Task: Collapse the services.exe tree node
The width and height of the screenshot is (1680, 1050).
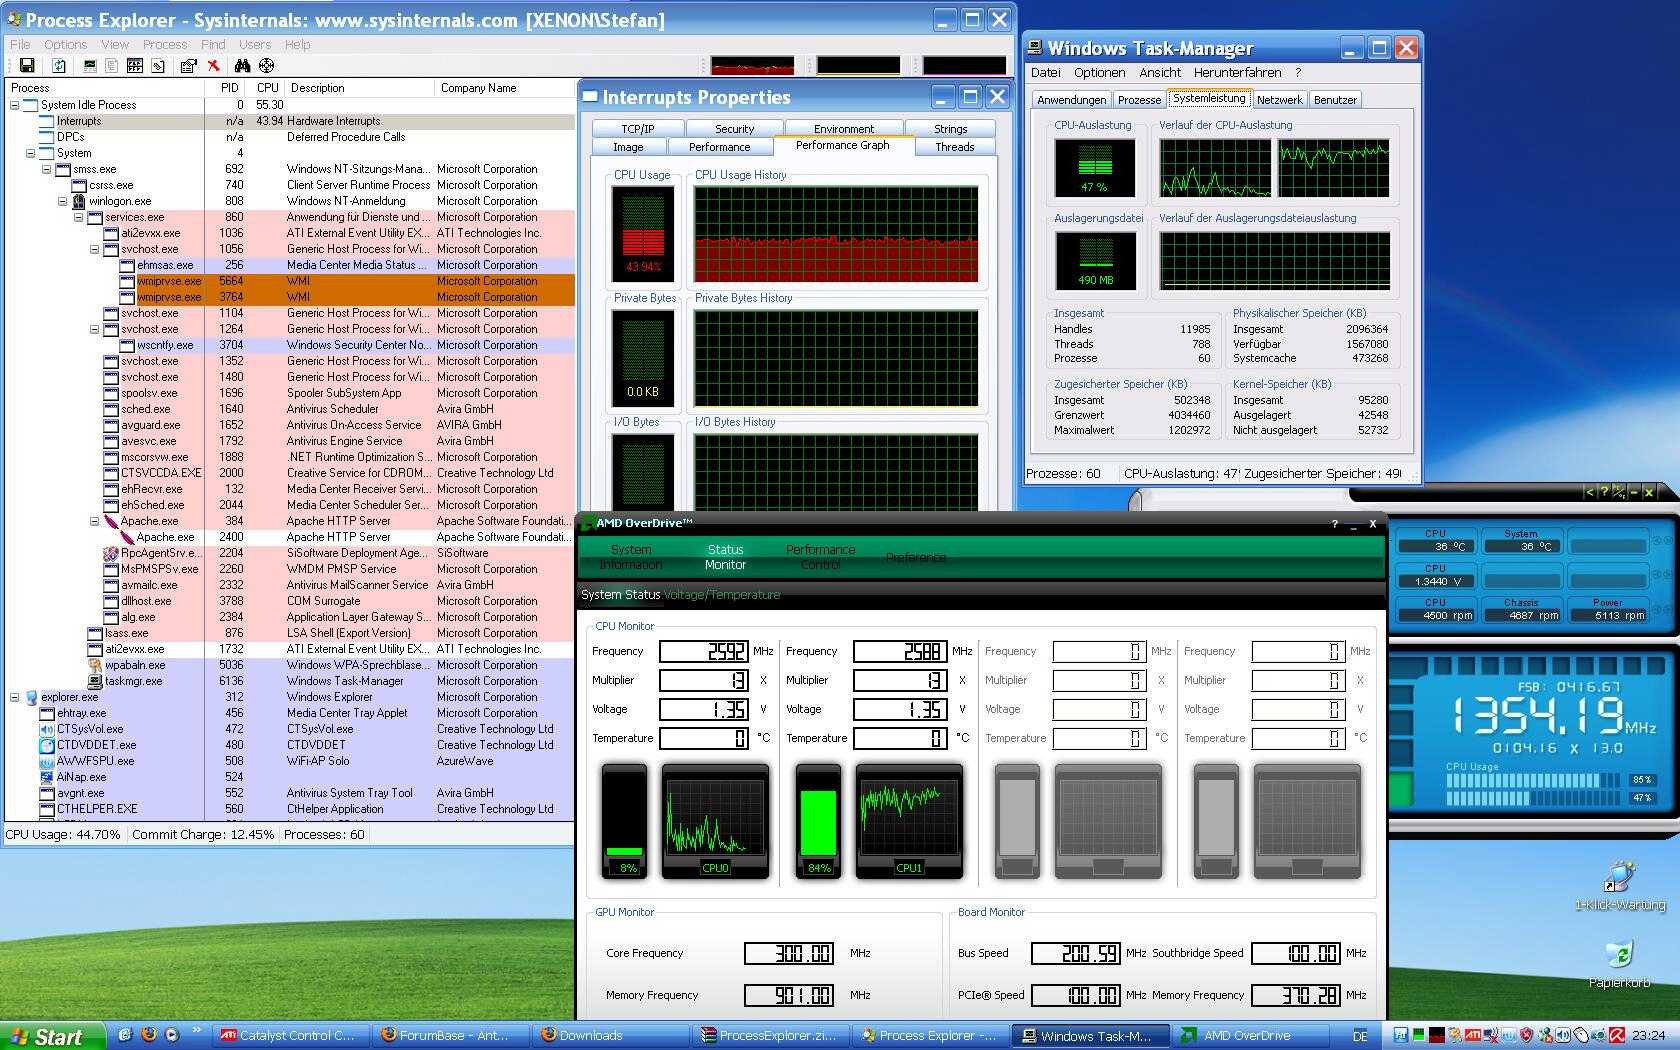Action: pos(79,217)
